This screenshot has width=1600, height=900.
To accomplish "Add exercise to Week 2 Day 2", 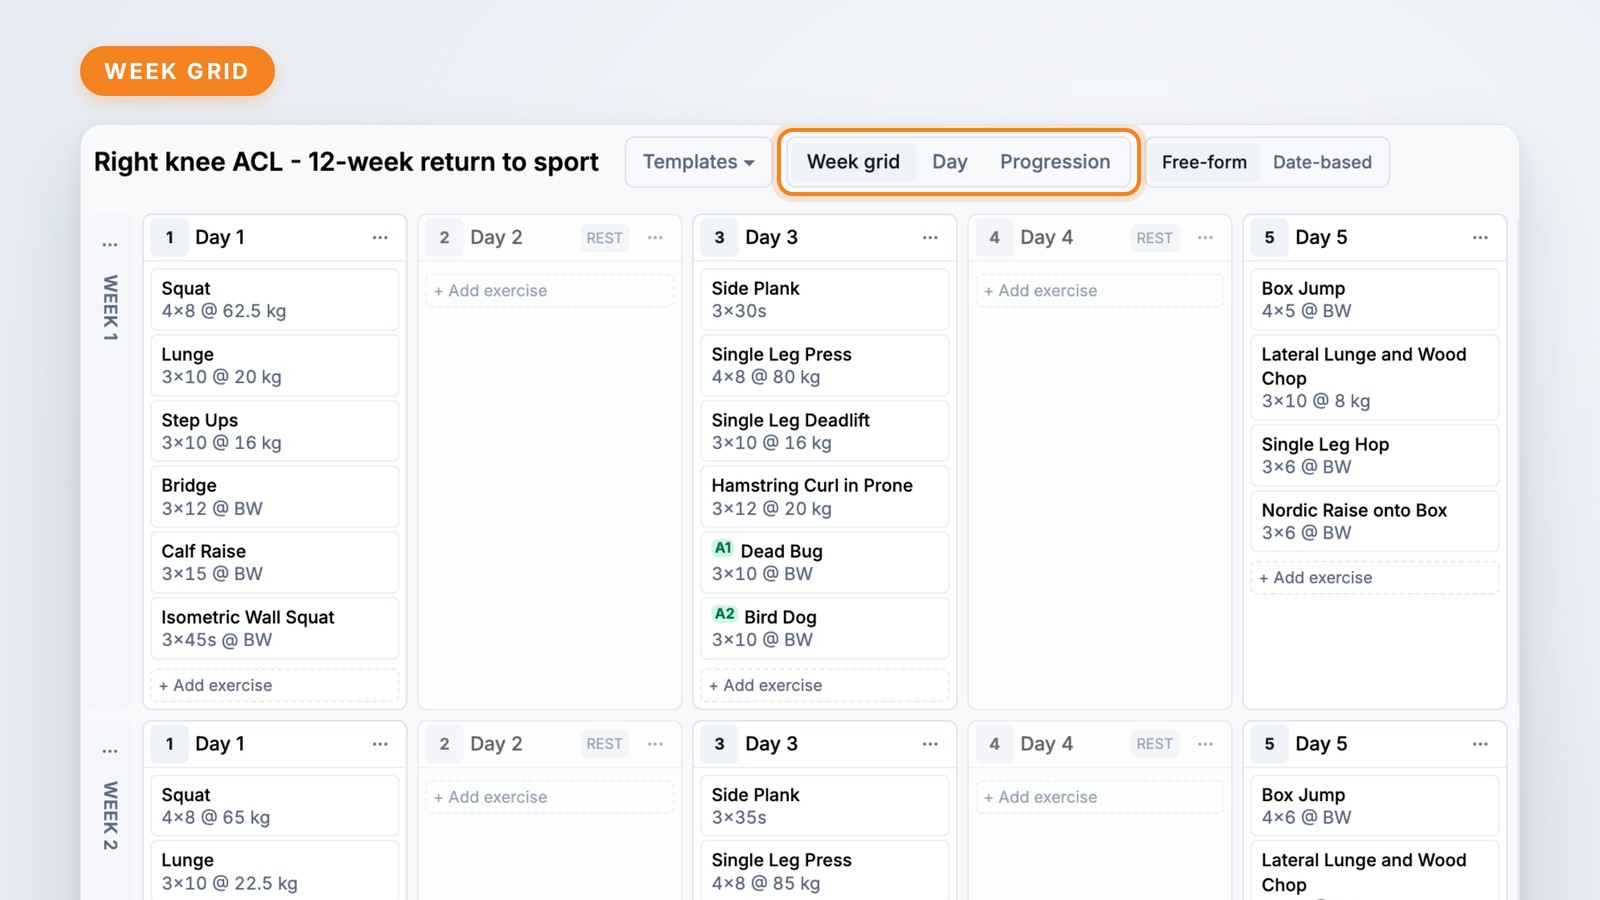I will coord(550,797).
